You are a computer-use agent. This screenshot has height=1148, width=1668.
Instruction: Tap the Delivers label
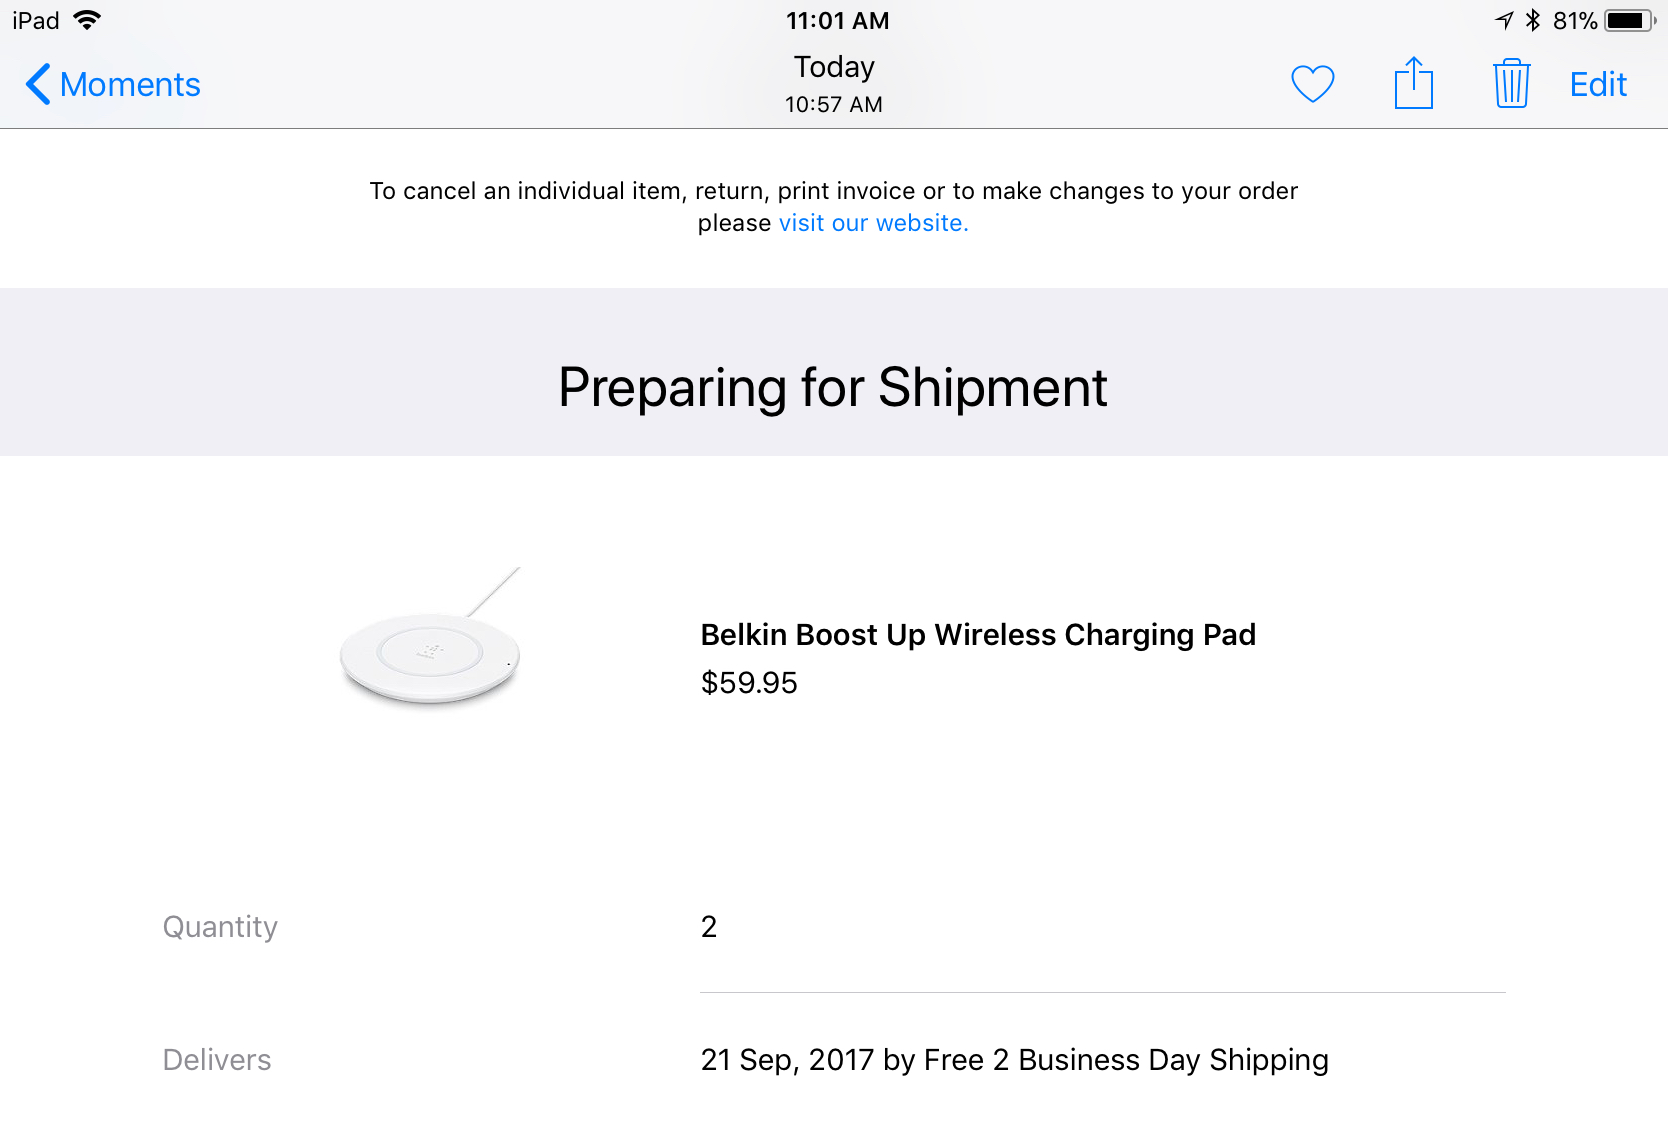[x=217, y=1060]
